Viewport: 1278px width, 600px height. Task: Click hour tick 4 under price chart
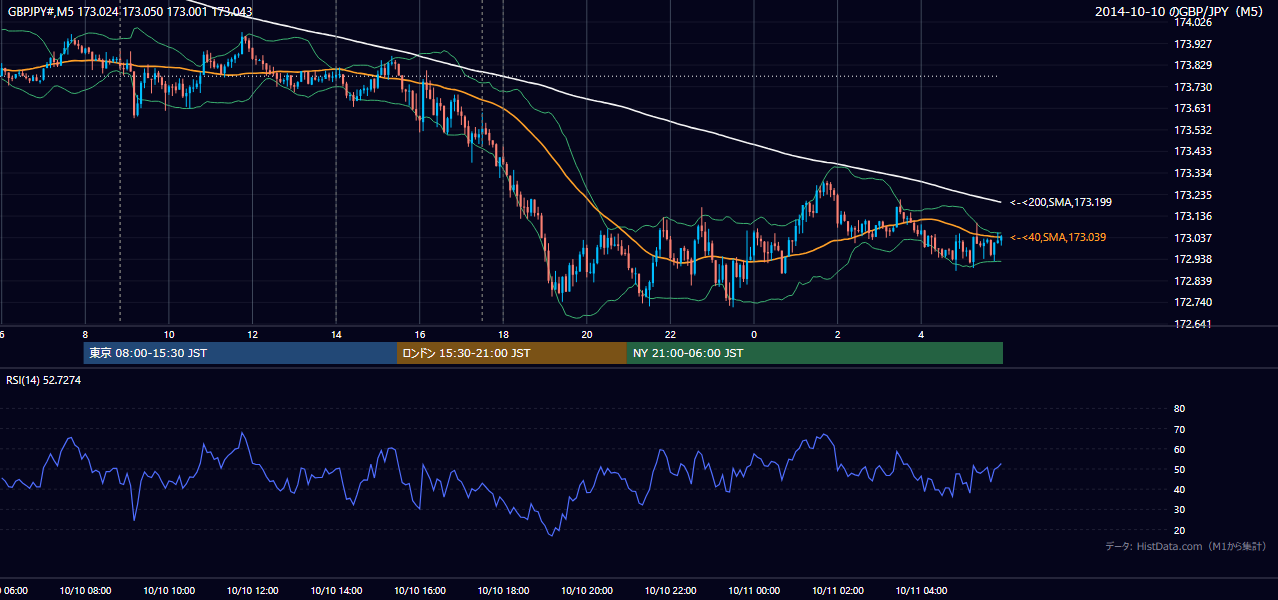point(921,334)
